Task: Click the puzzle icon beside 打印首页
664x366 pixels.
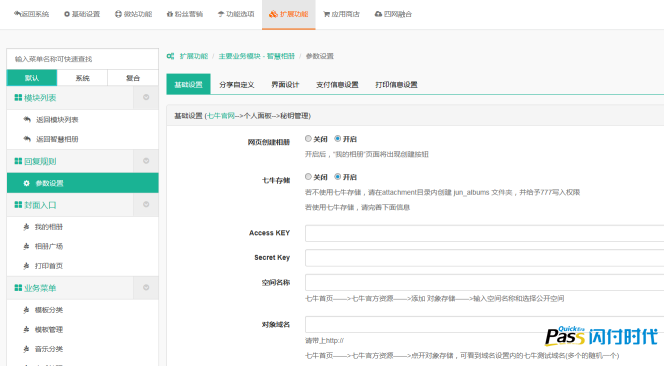Action: [26, 266]
